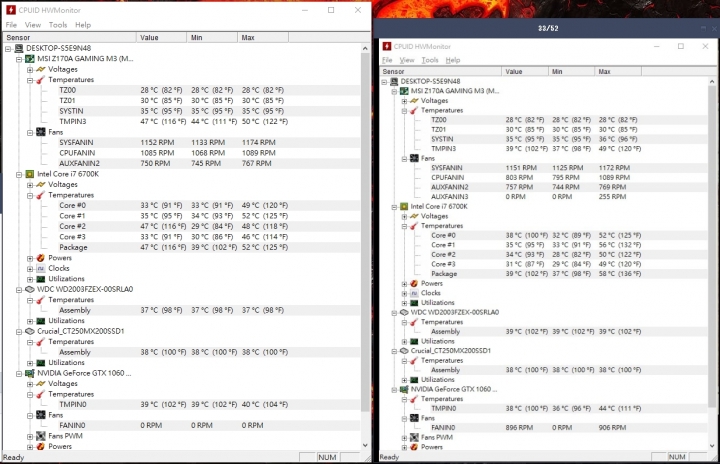Expand CPU Powers node in left window
Viewport: 720px width, 464px height.
pyautogui.click(x=30, y=258)
